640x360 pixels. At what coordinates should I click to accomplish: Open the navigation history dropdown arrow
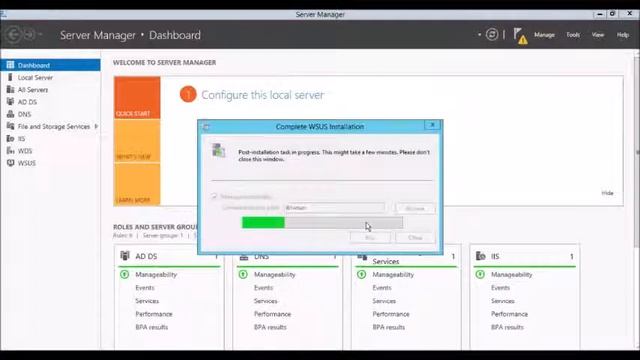[40, 35]
